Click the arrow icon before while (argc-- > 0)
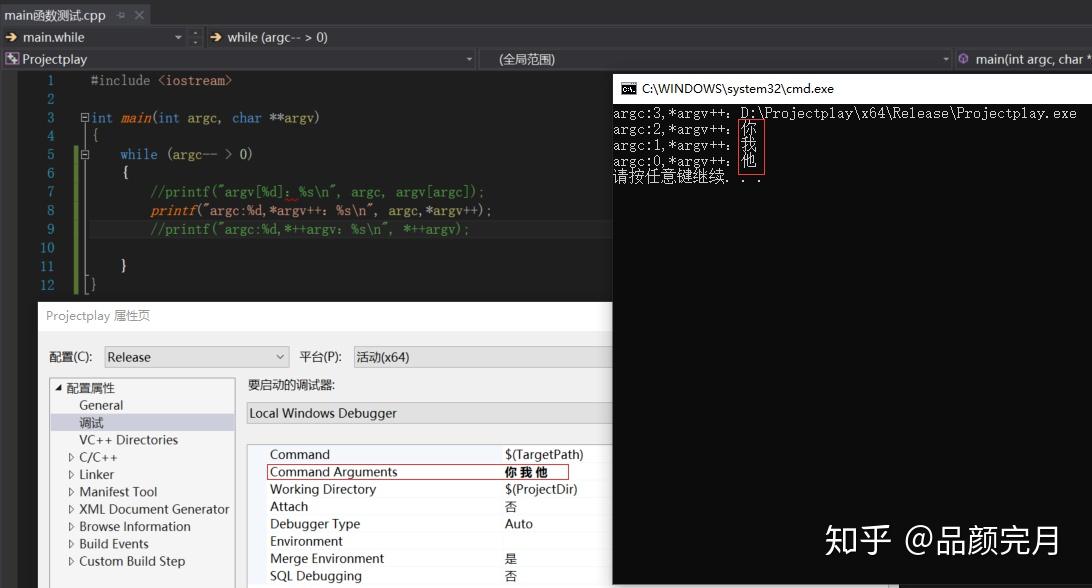1092x588 pixels. coord(216,37)
